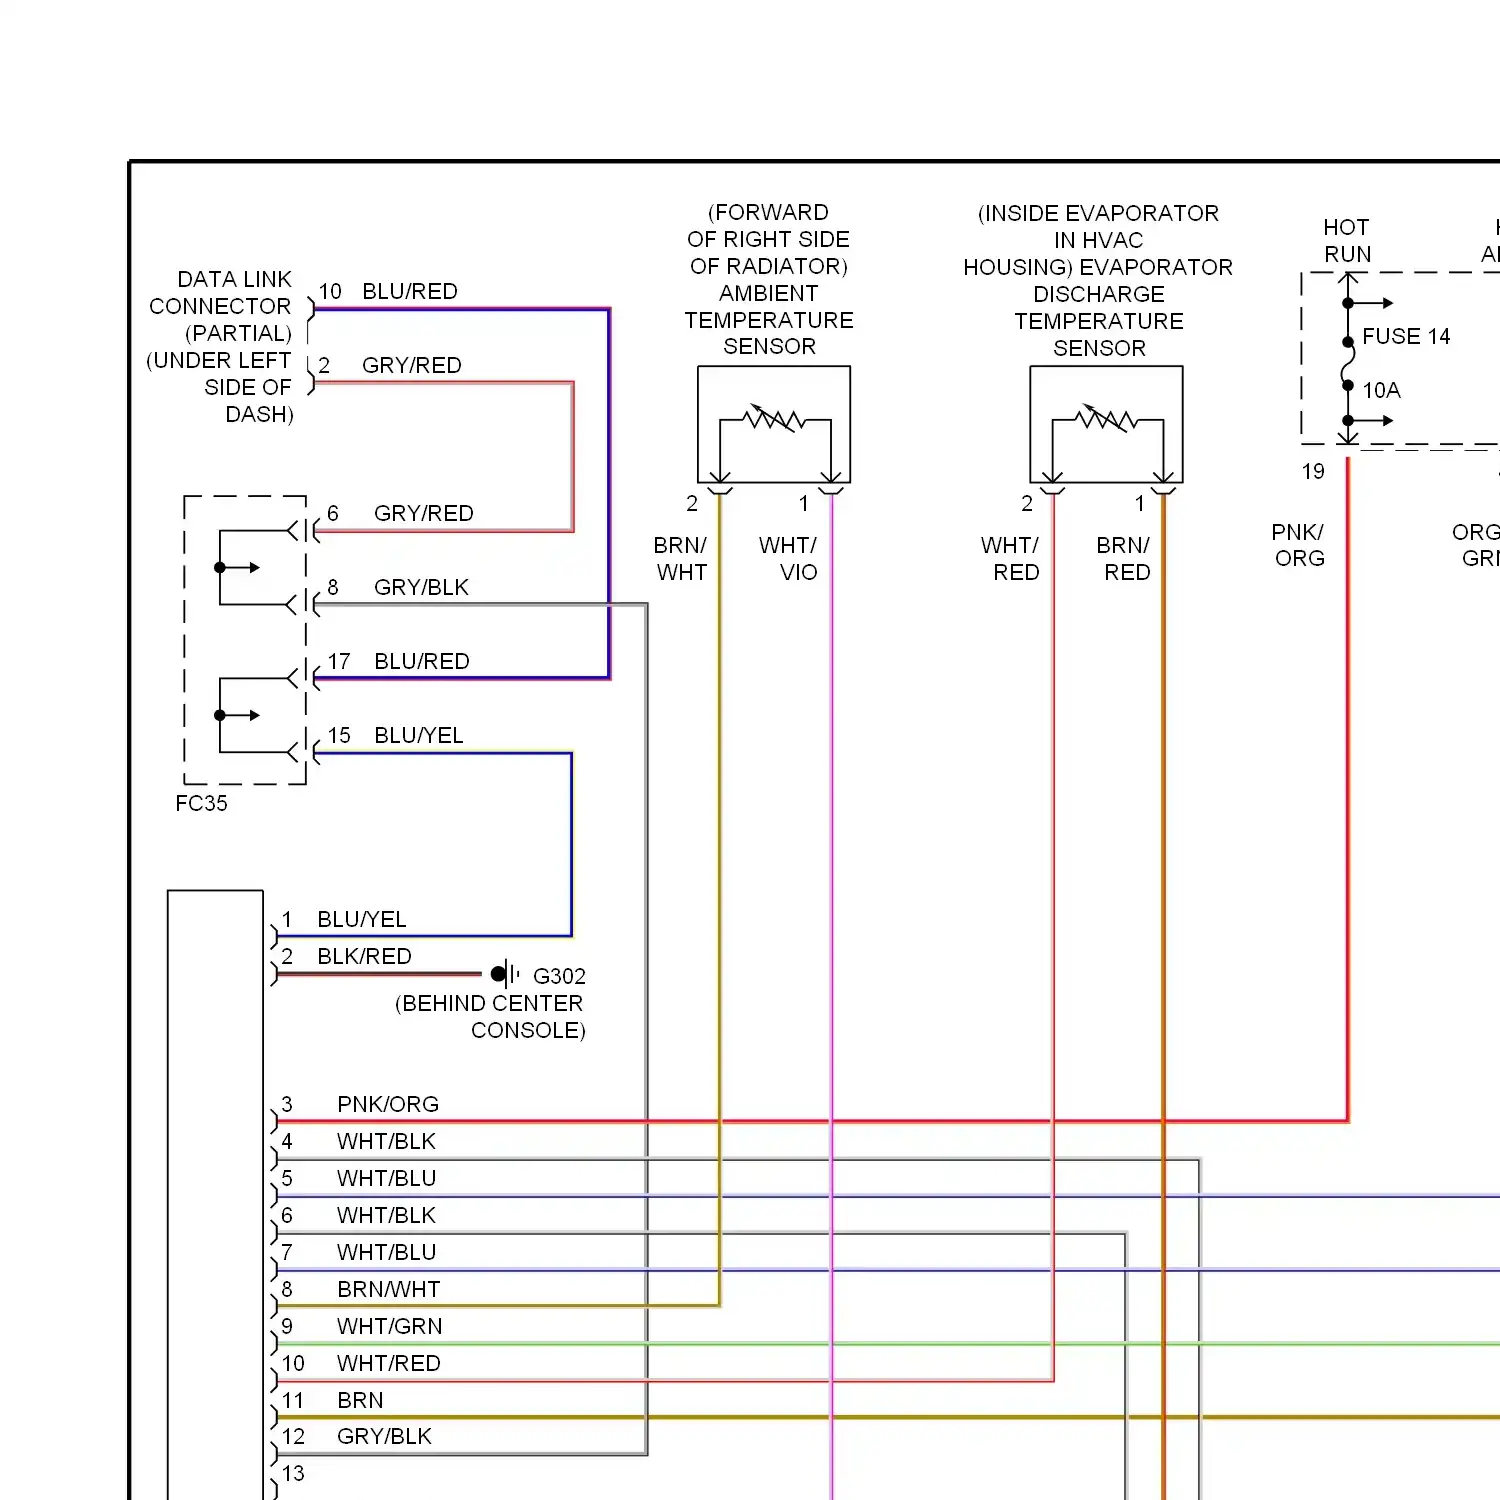The width and height of the screenshot is (1500, 1500).
Task: Click the pin 4 WHT/BLK label
Action: click(x=359, y=1141)
